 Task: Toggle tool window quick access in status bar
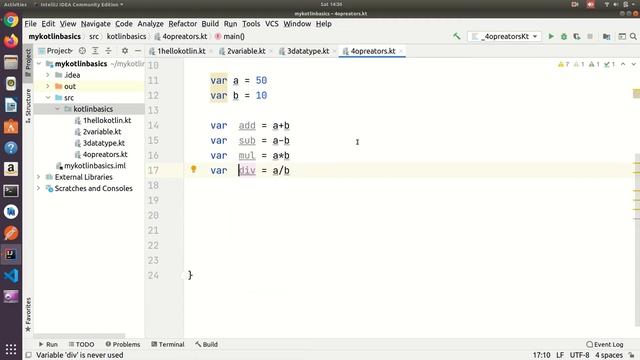[29, 355]
